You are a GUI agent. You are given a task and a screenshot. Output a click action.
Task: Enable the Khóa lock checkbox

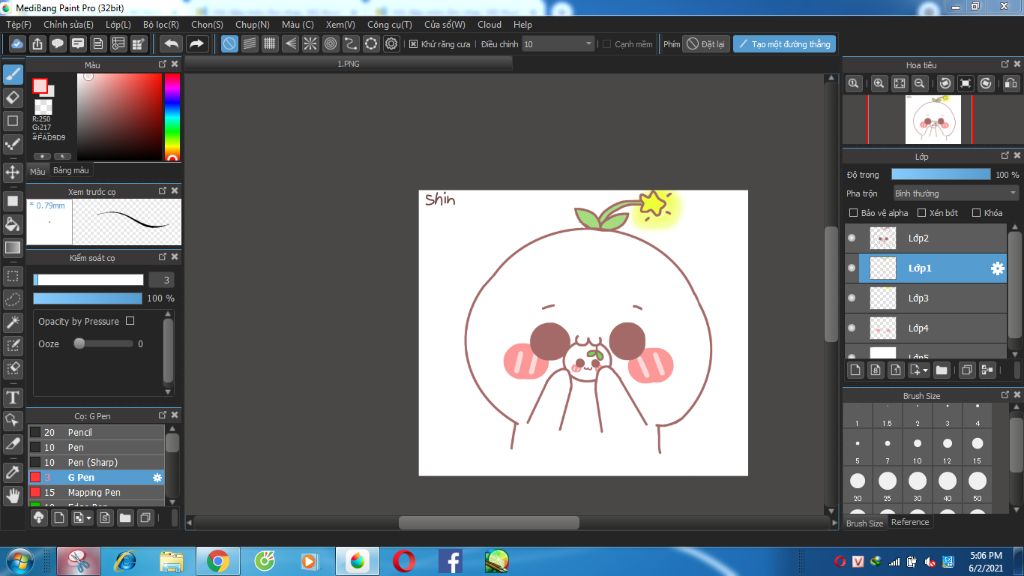click(x=976, y=213)
